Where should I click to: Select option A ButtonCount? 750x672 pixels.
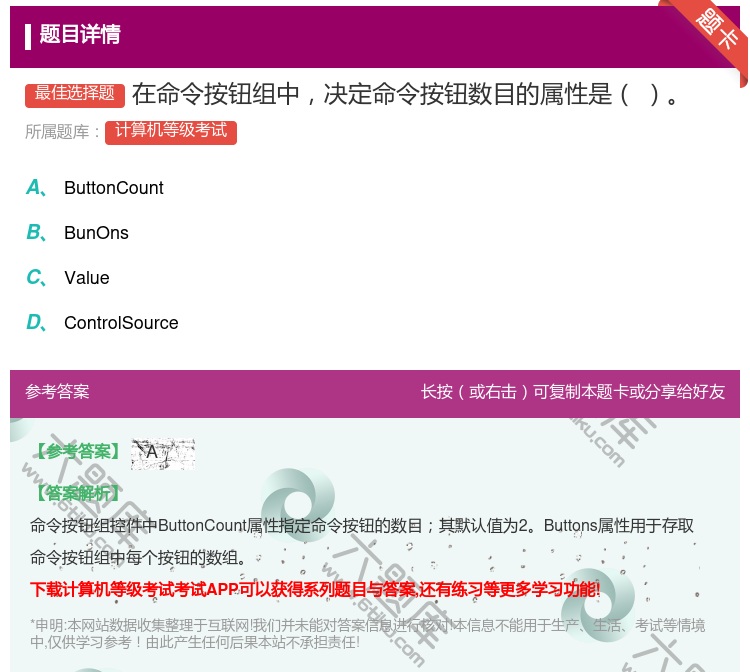[x=95, y=188]
